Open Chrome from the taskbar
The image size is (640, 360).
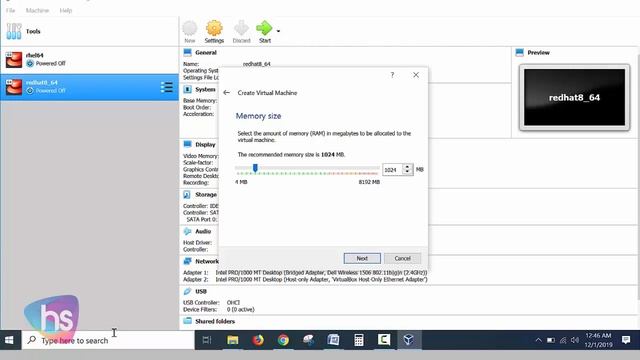(x=283, y=340)
